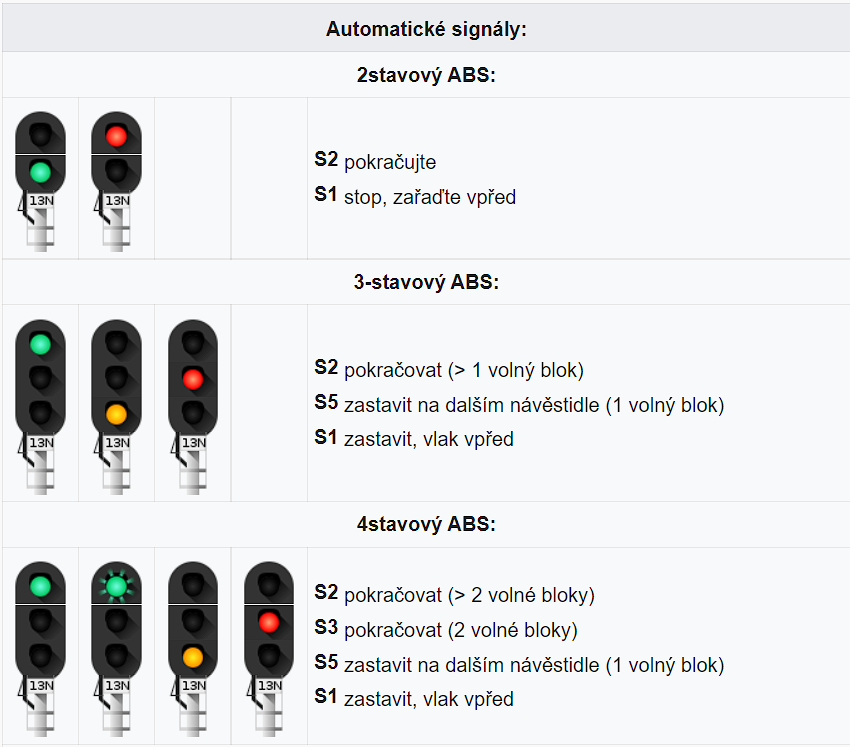The height and width of the screenshot is (747, 850).
Task: Click 3-state 'S5 zastavit na dalším návěstidle' text
Action: click(519, 404)
